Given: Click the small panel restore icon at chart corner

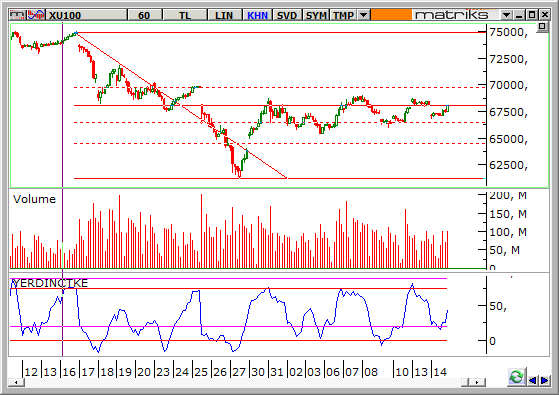Looking at the screenshot, I should tap(542, 26).
